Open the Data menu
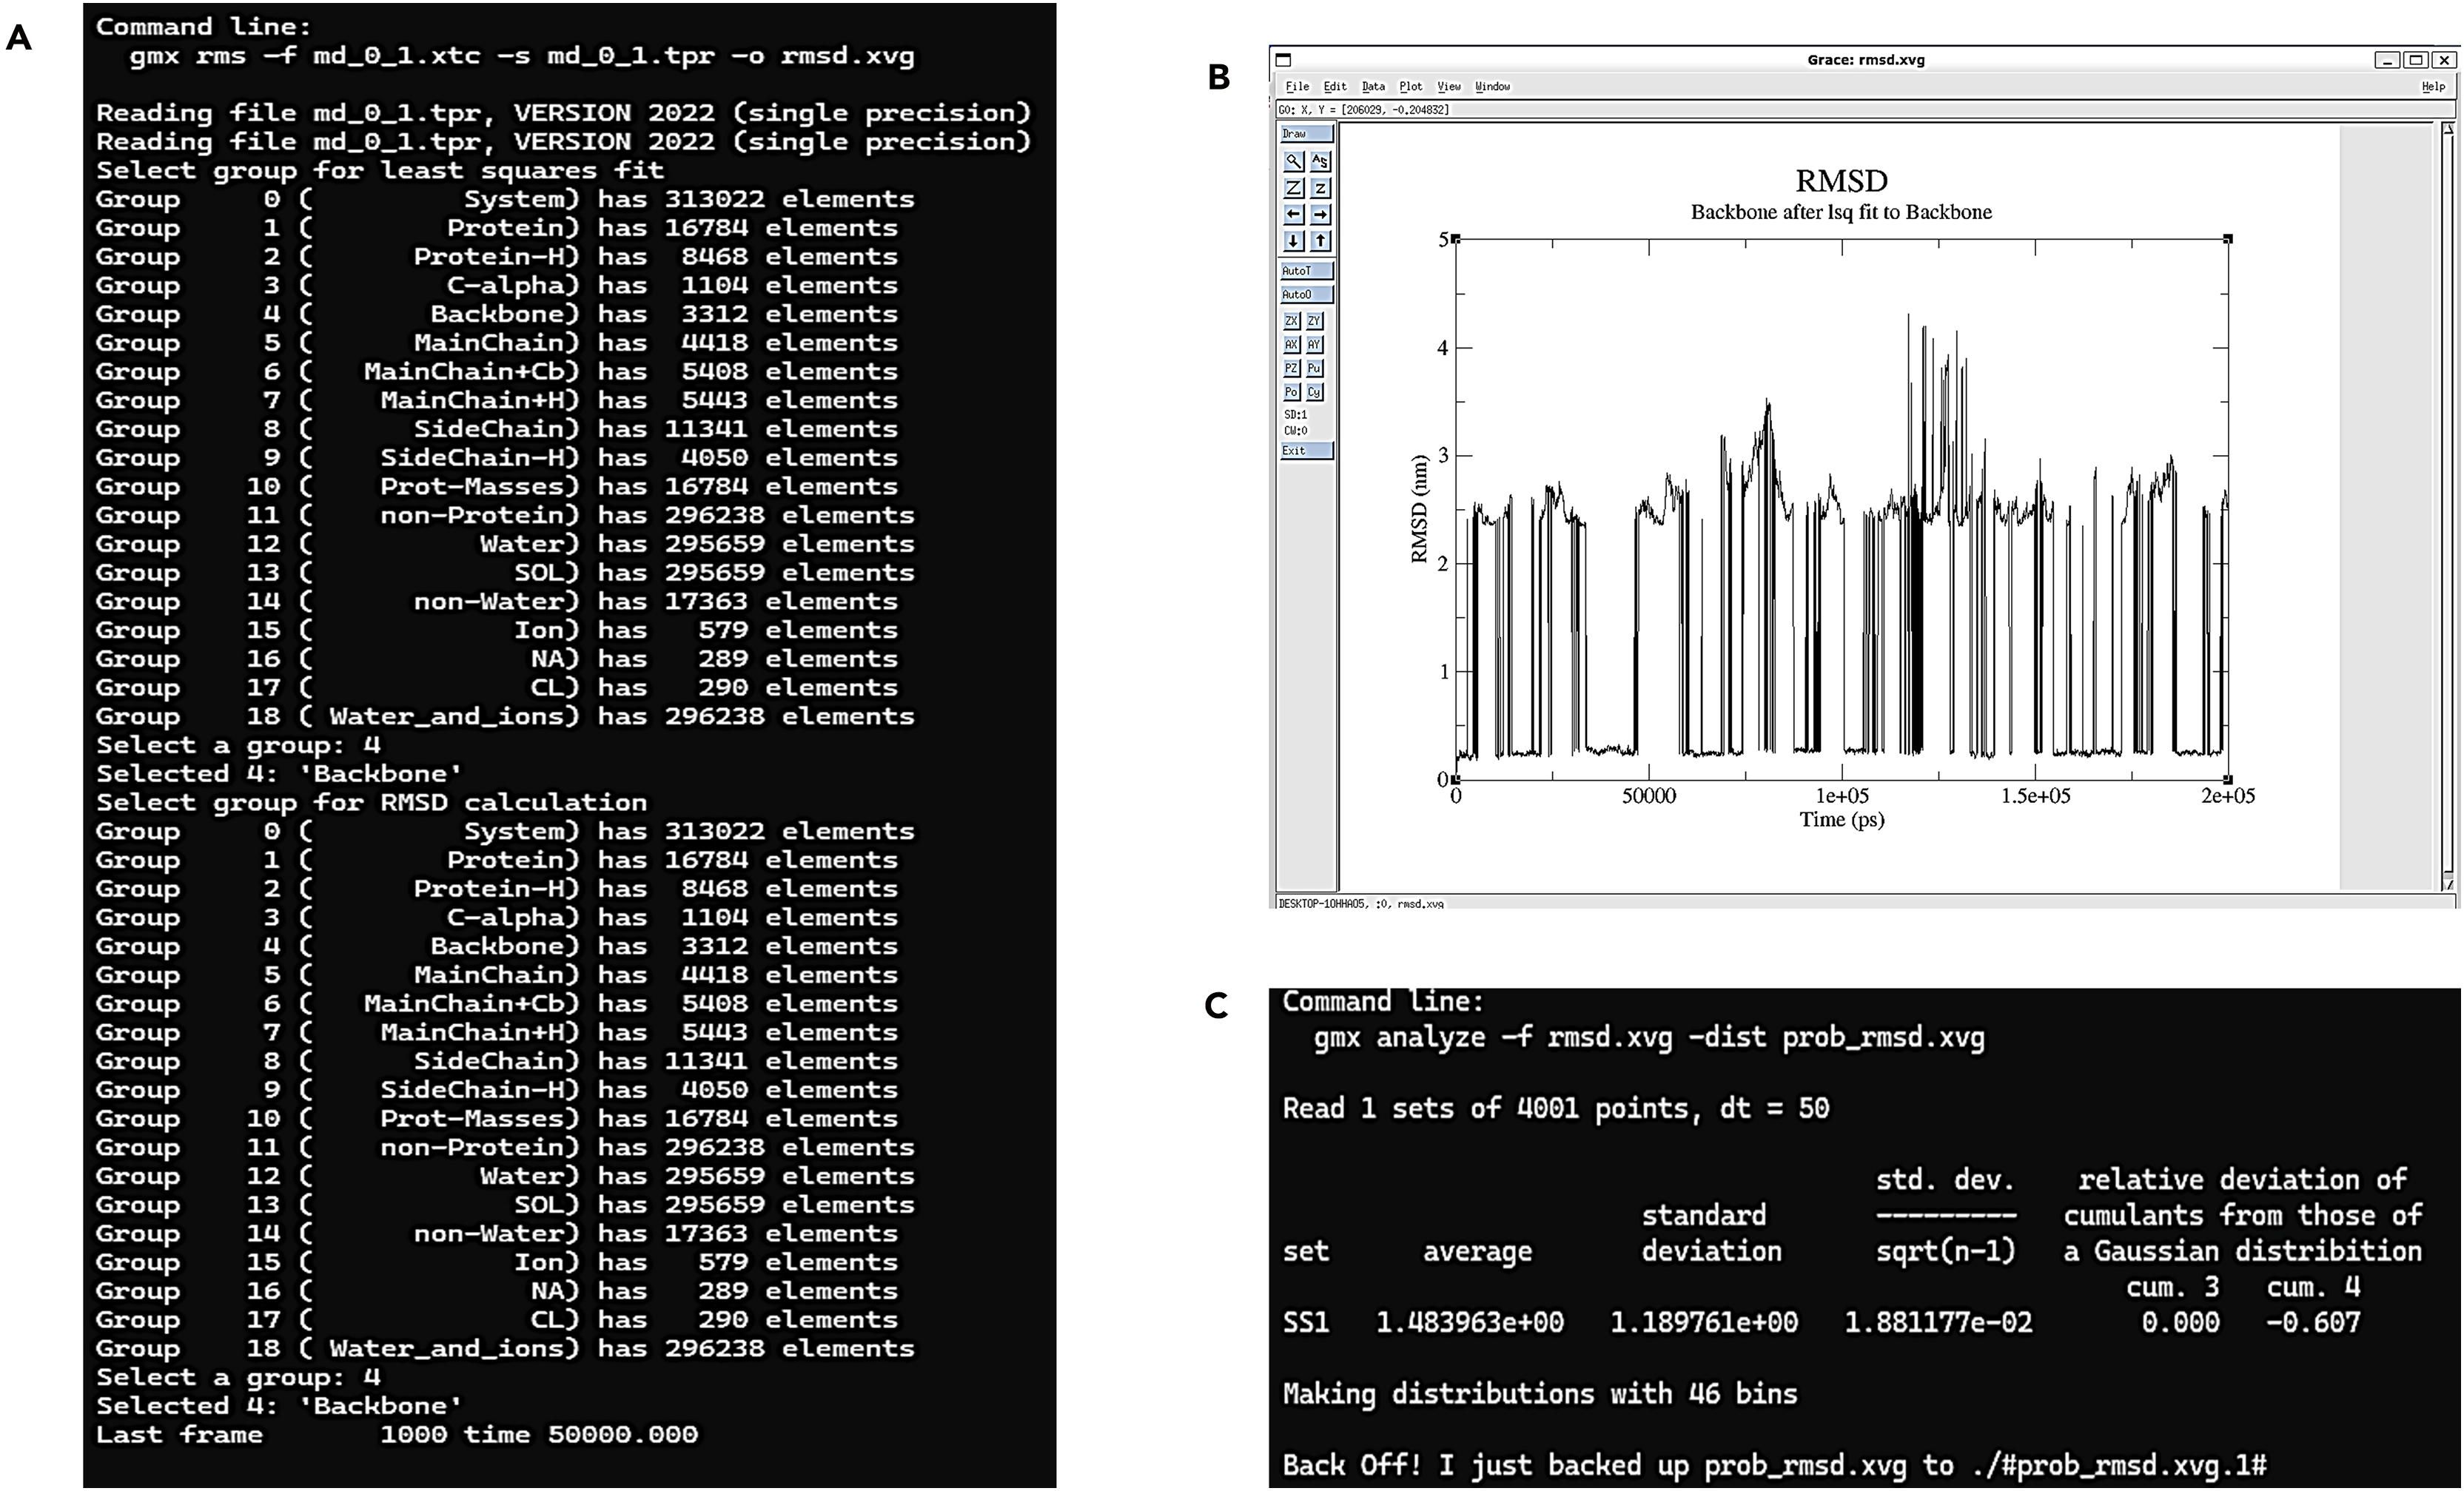Image resolution: width=2464 pixels, height=1491 pixels. (x=1373, y=87)
